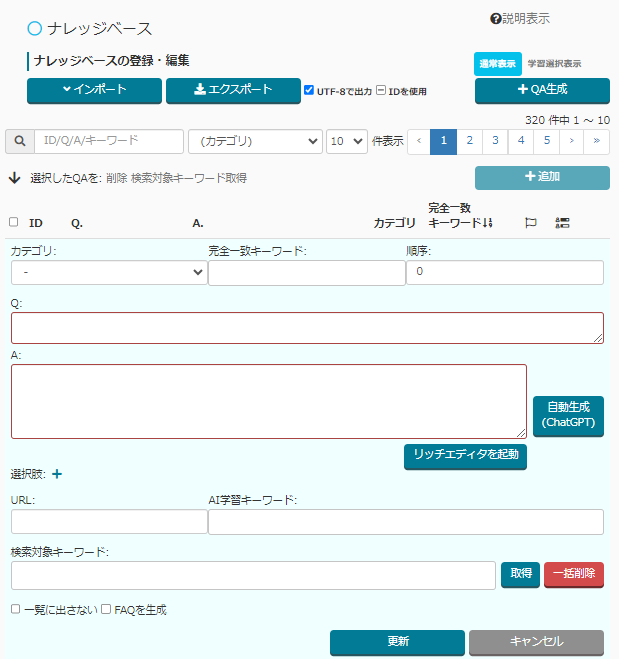This screenshot has width=619, height=659.
Task: Open the (カテゴリ) filter dropdown
Action: pos(255,141)
